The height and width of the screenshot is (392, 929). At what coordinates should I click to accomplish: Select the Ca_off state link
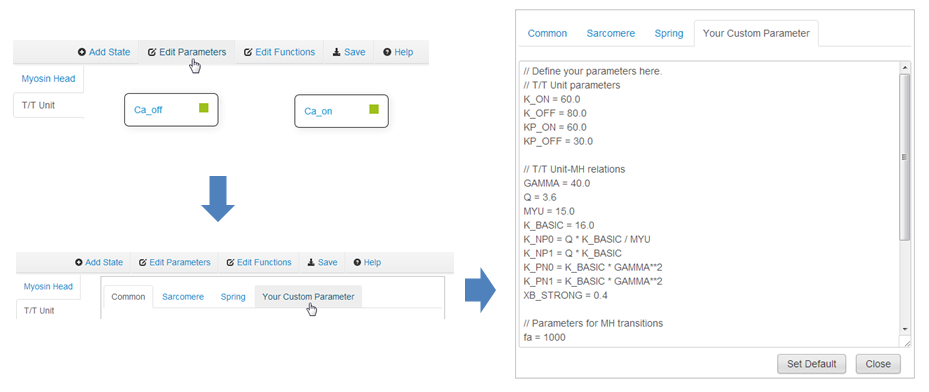(148, 110)
